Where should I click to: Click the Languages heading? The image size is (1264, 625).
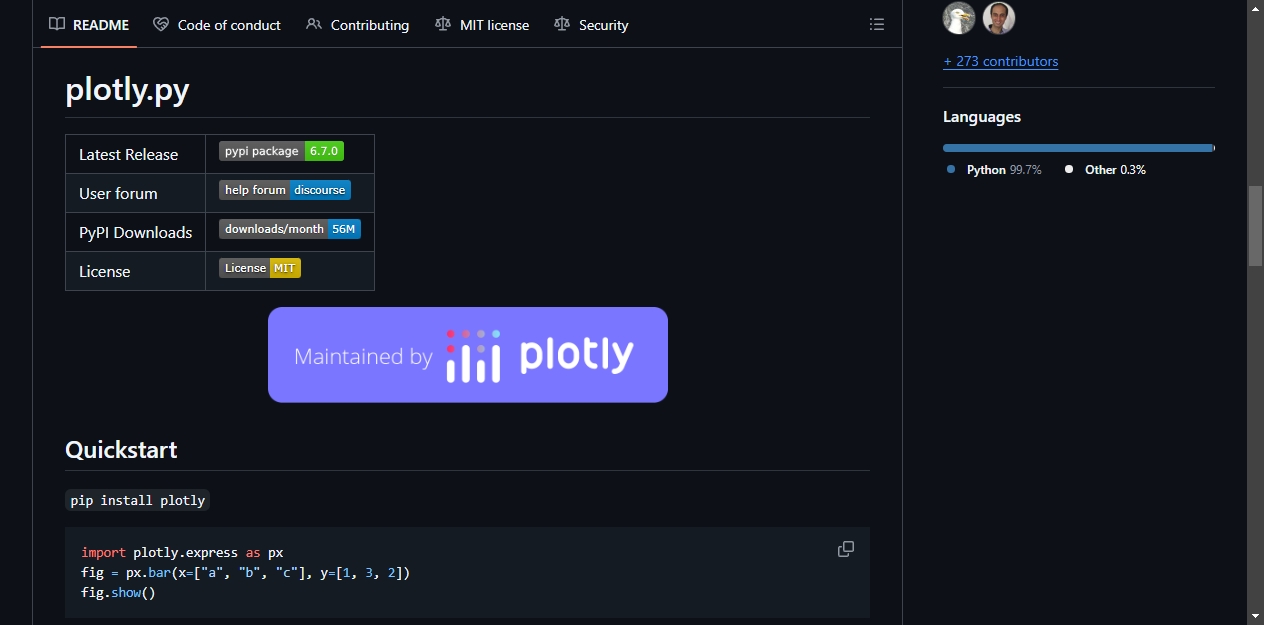(x=982, y=117)
